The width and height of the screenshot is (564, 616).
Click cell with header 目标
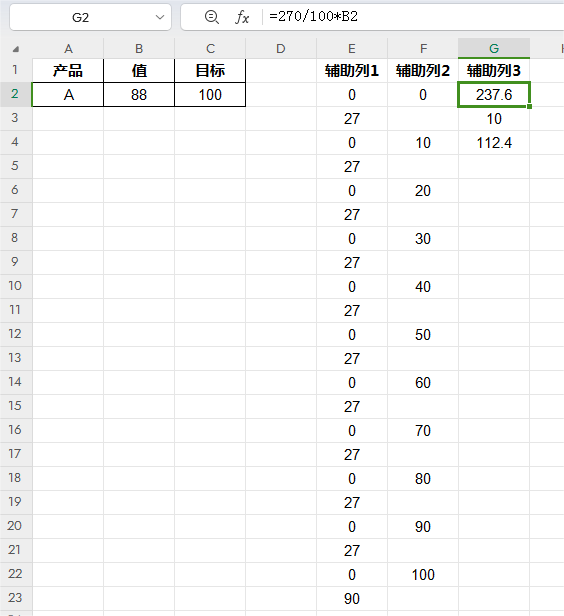[210, 71]
